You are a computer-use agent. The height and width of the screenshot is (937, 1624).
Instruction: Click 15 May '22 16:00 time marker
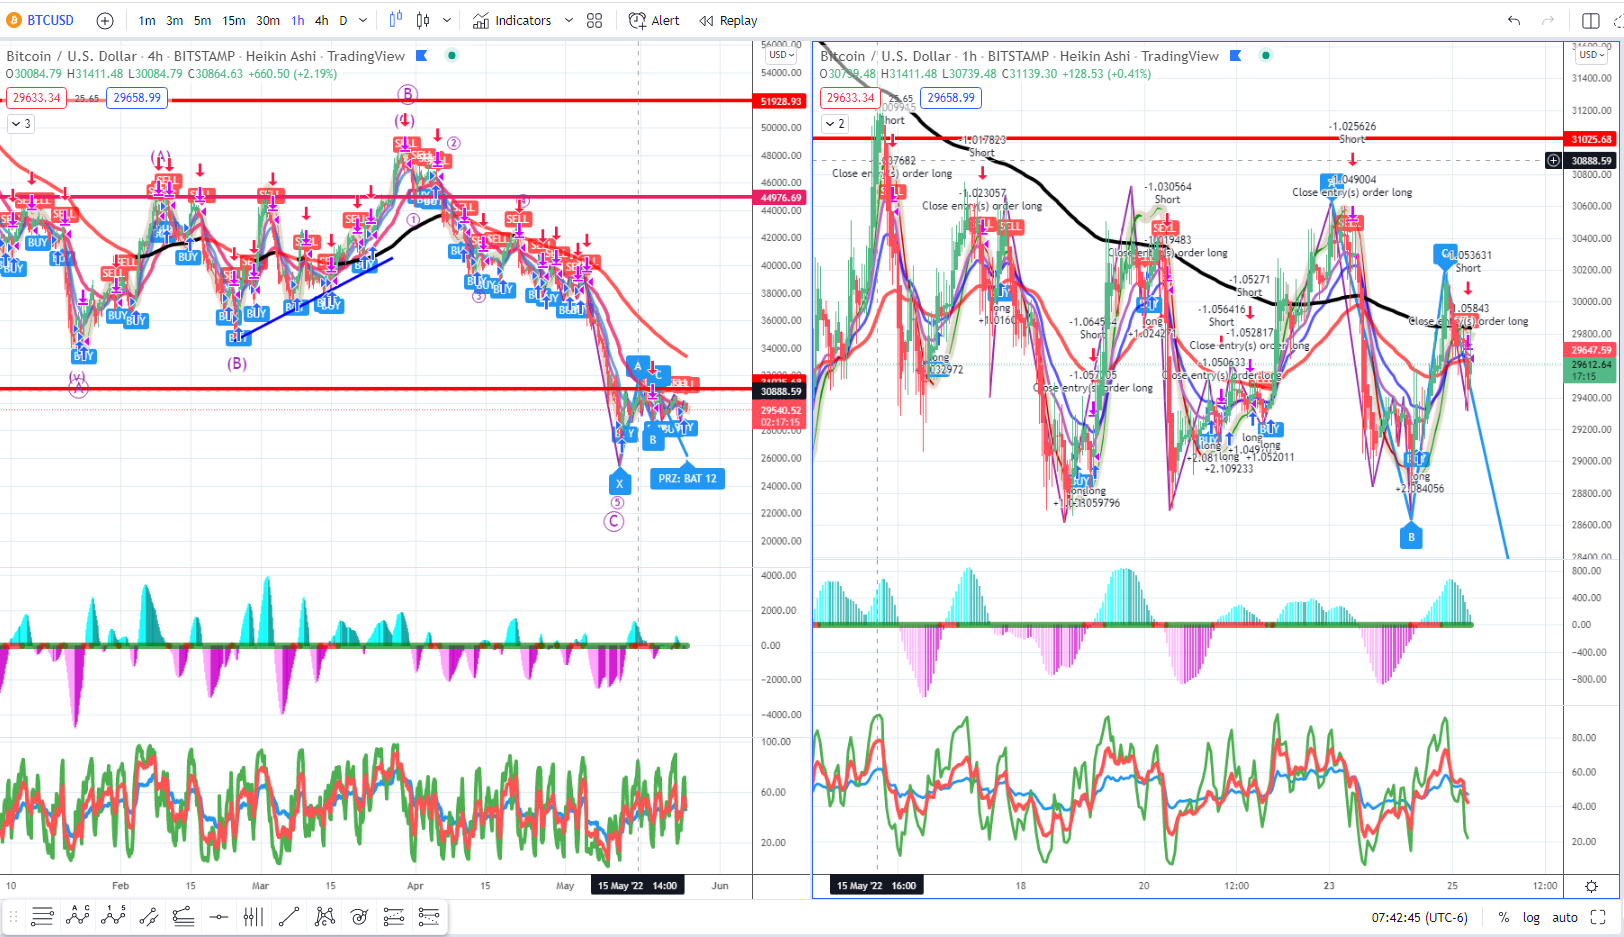click(x=876, y=886)
